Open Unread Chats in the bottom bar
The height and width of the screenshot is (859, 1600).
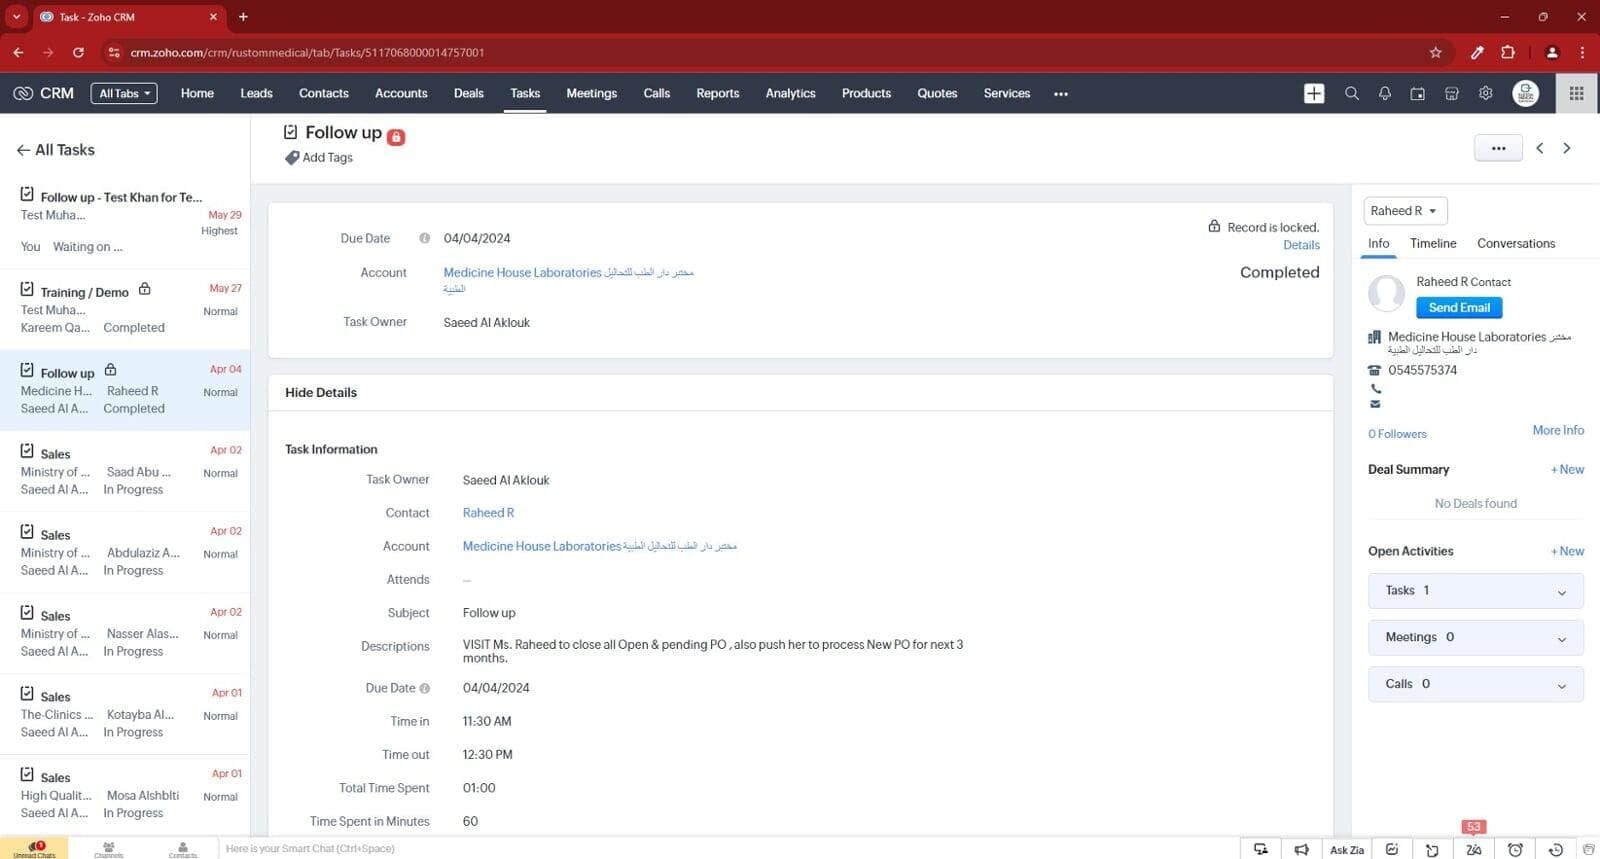coord(34,848)
